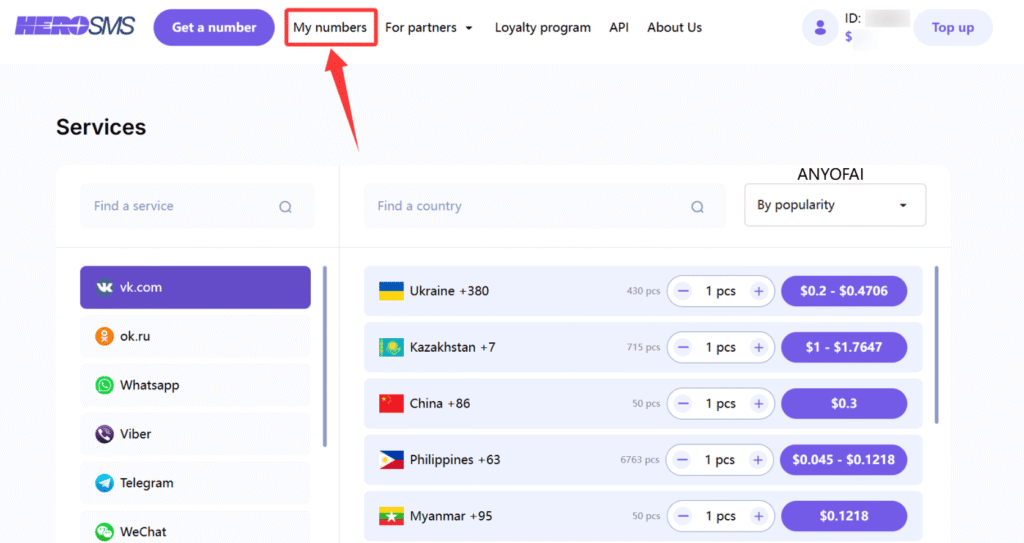
Task: Click the China +86 country name
Action: [x=440, y=403]
